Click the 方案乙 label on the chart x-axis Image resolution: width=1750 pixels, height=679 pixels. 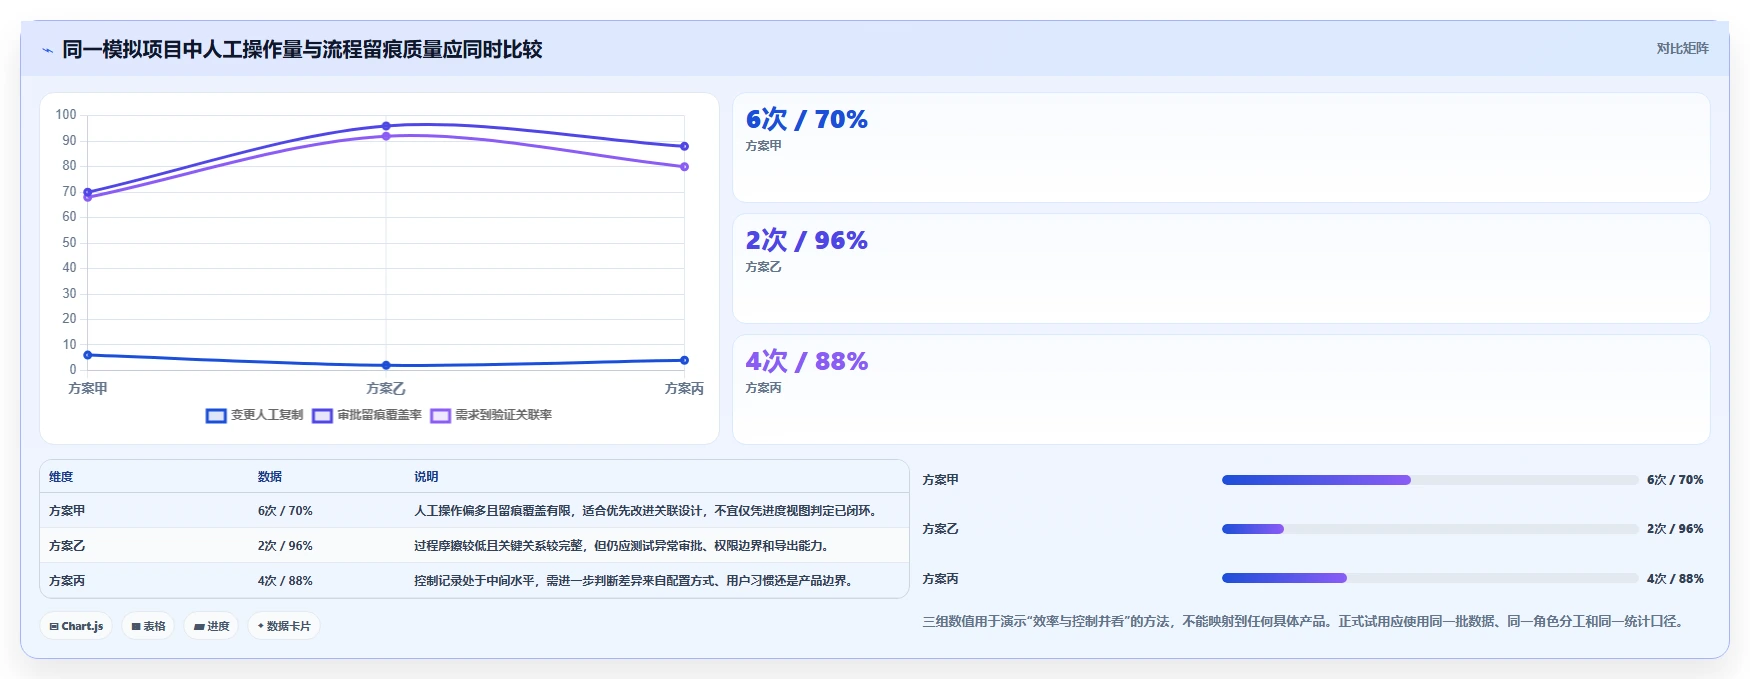[386, 389]
